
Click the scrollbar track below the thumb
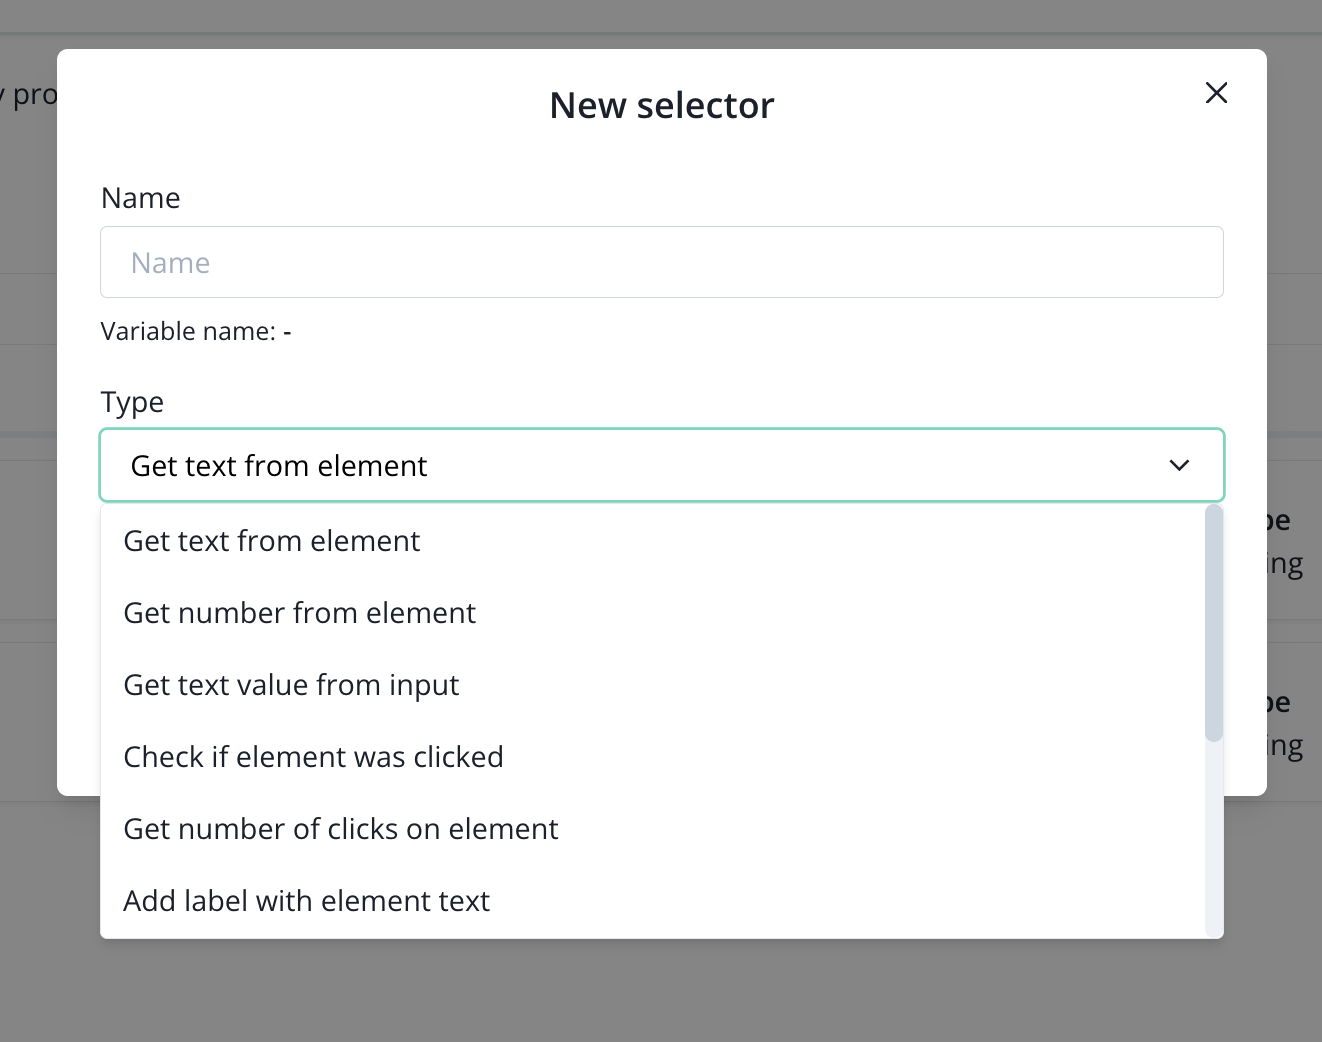coord(1214,840)
